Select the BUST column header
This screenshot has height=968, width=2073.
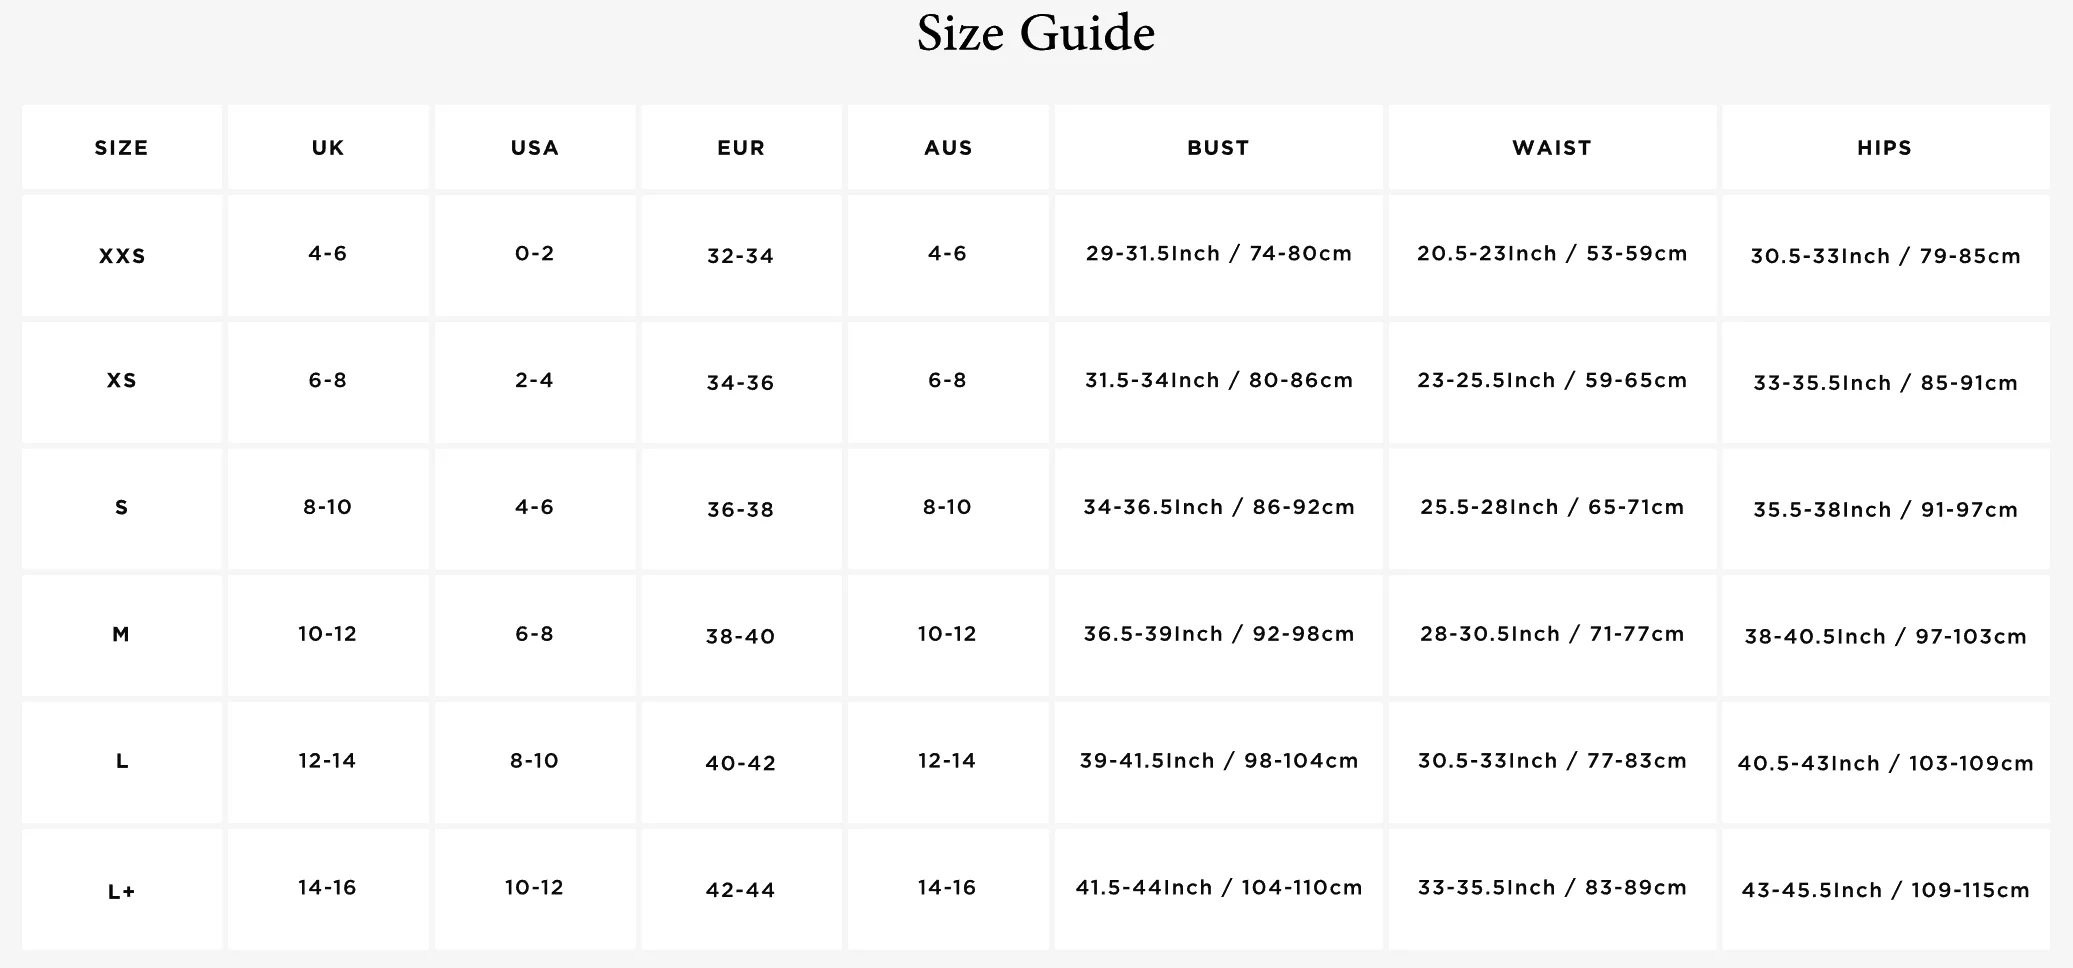pyautogui.click(x=1218, y=148)
